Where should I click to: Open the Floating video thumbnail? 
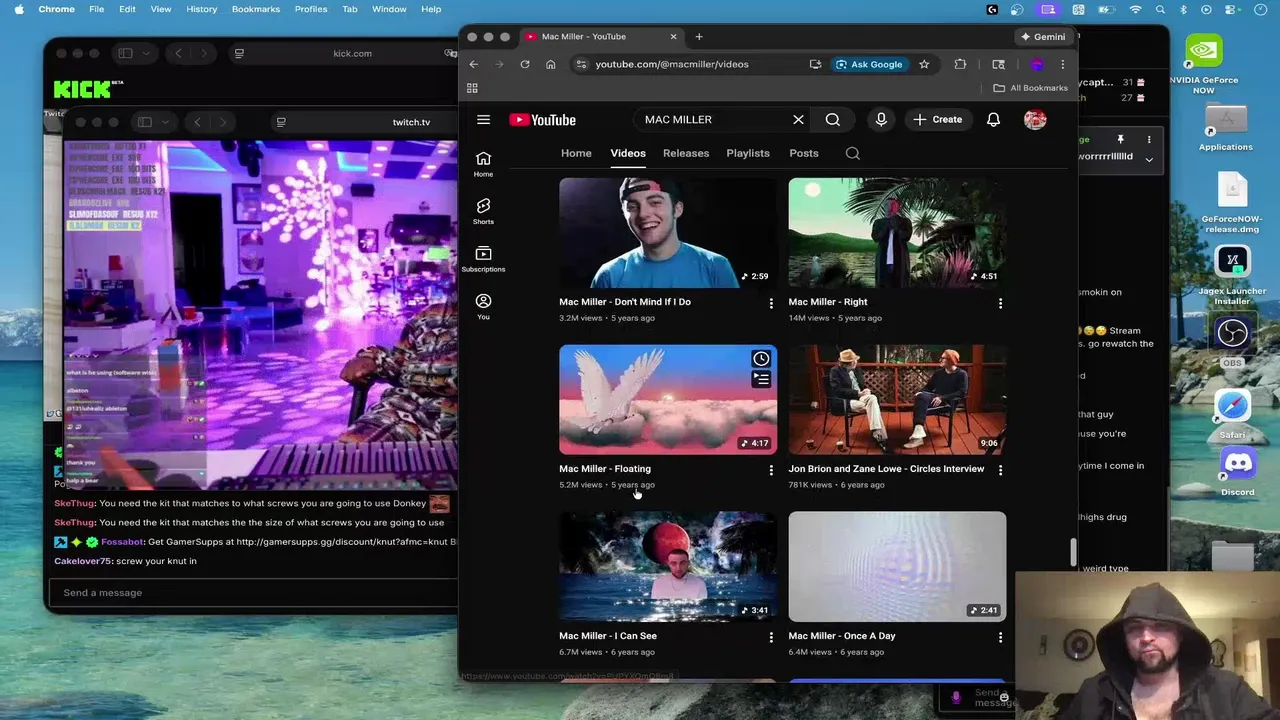(x=668, y=400)
